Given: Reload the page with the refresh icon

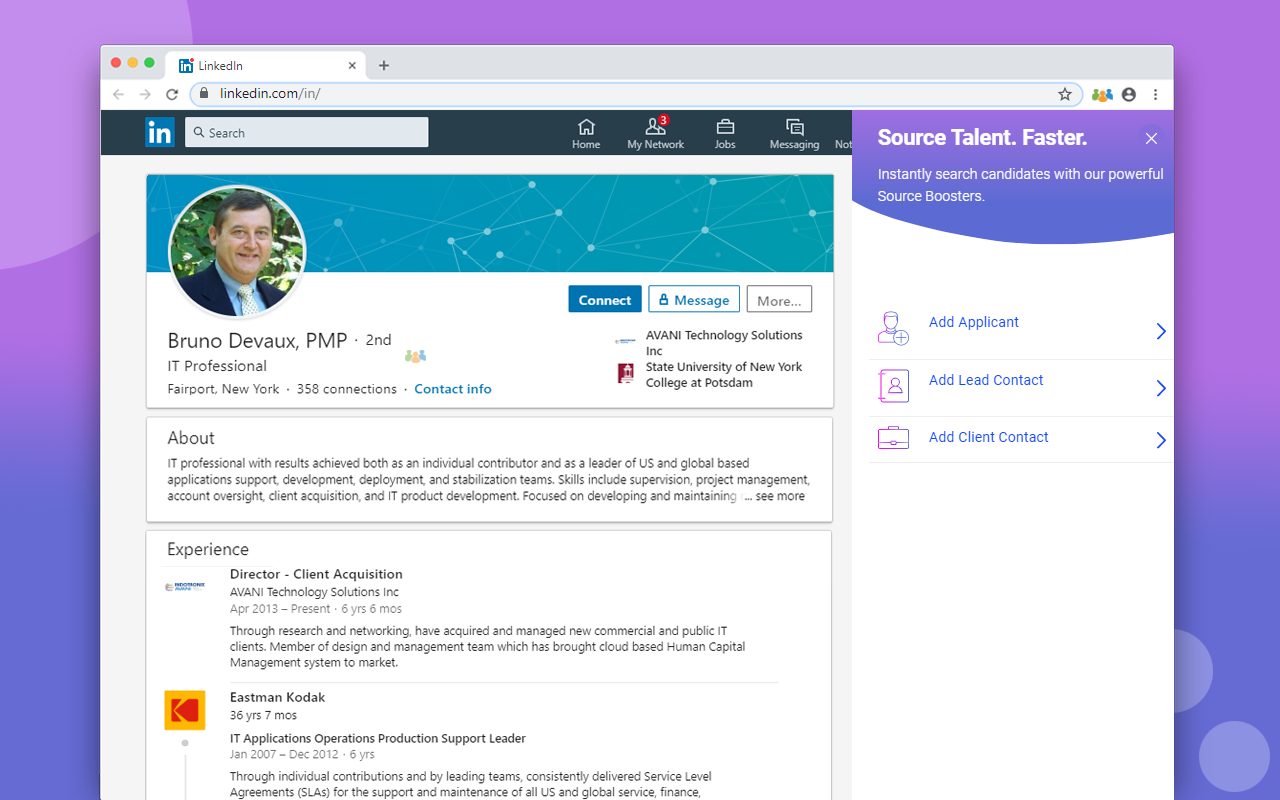Looking at the screenshot, I should pyautogui.click(x=172, y=94).
